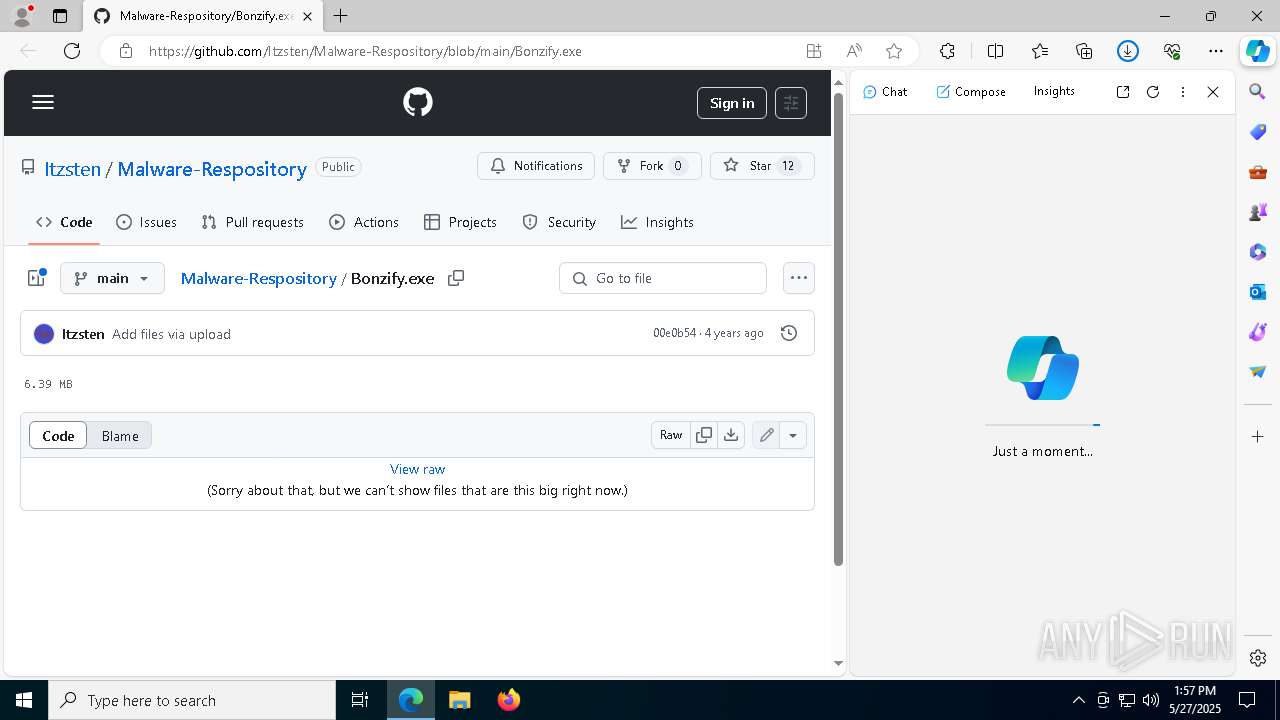1280x720 pixels.
Task: Open commit 00e0b54 link
Action: tap(674, 333)
